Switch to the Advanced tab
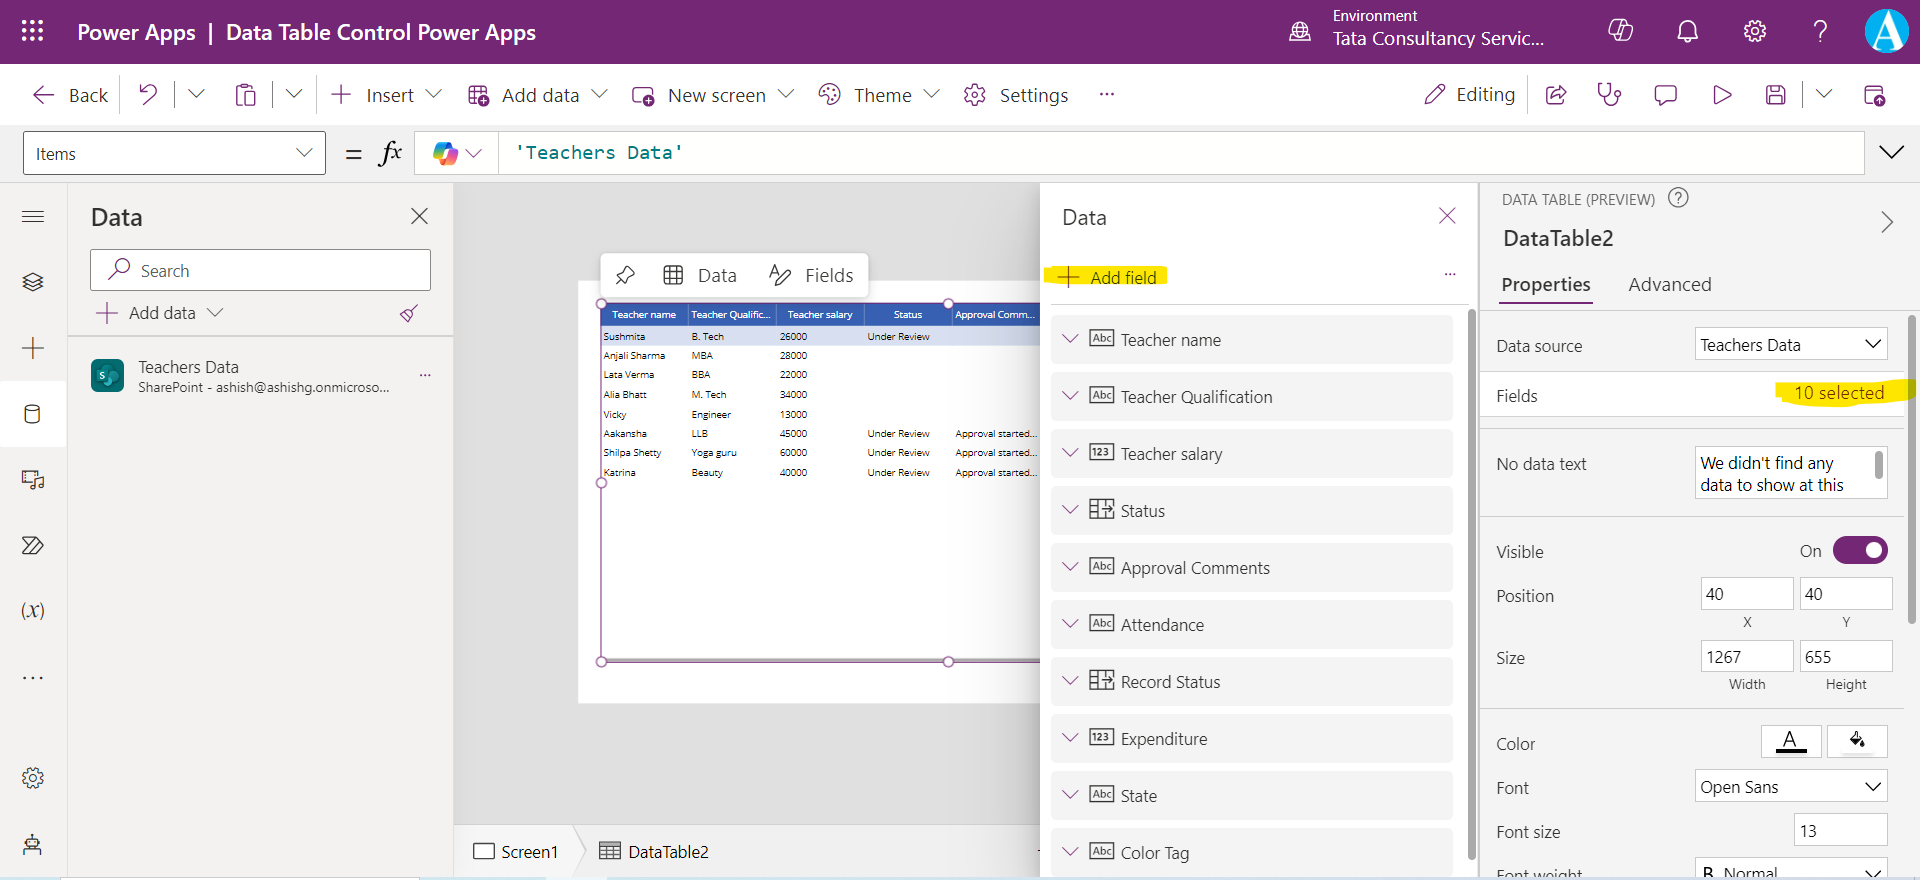 click(1669, 285)
